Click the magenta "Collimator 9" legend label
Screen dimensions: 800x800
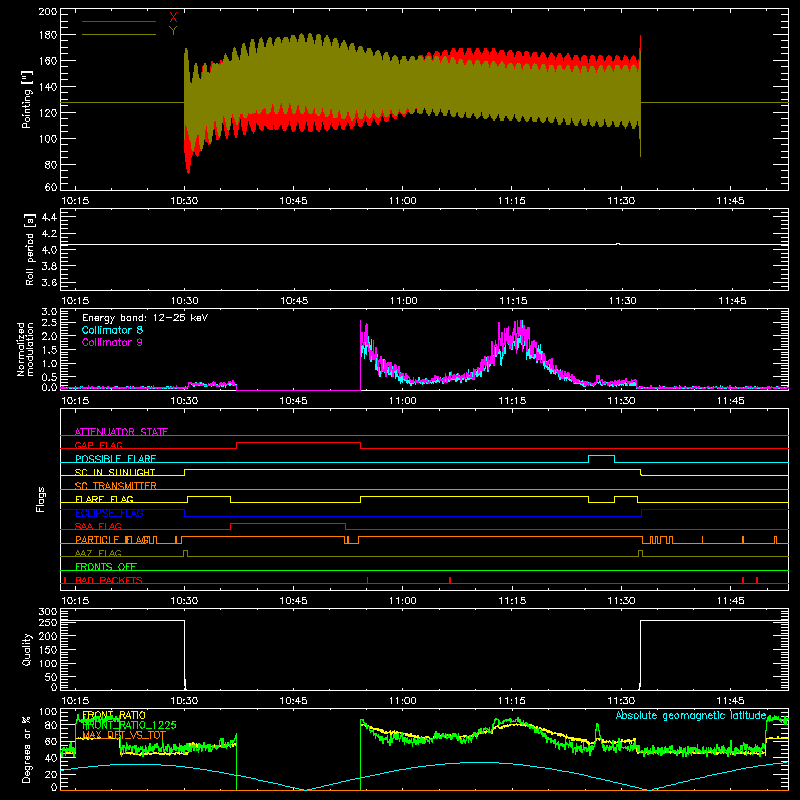112,342
